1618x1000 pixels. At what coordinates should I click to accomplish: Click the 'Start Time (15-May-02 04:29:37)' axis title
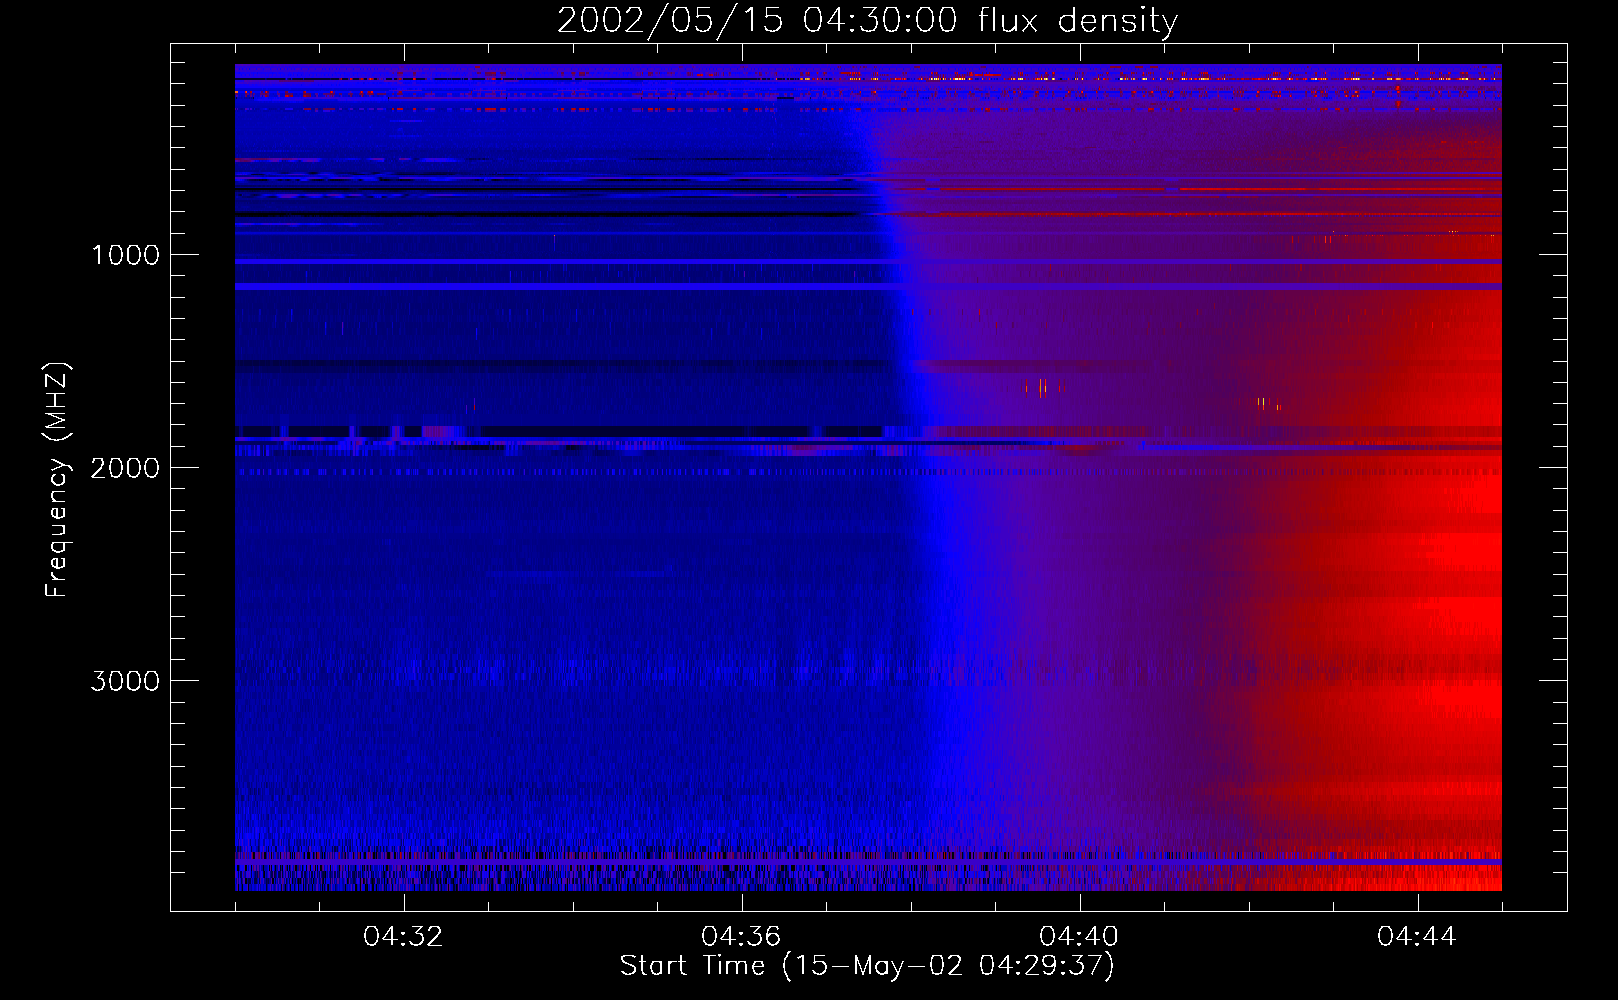point(867,966)
